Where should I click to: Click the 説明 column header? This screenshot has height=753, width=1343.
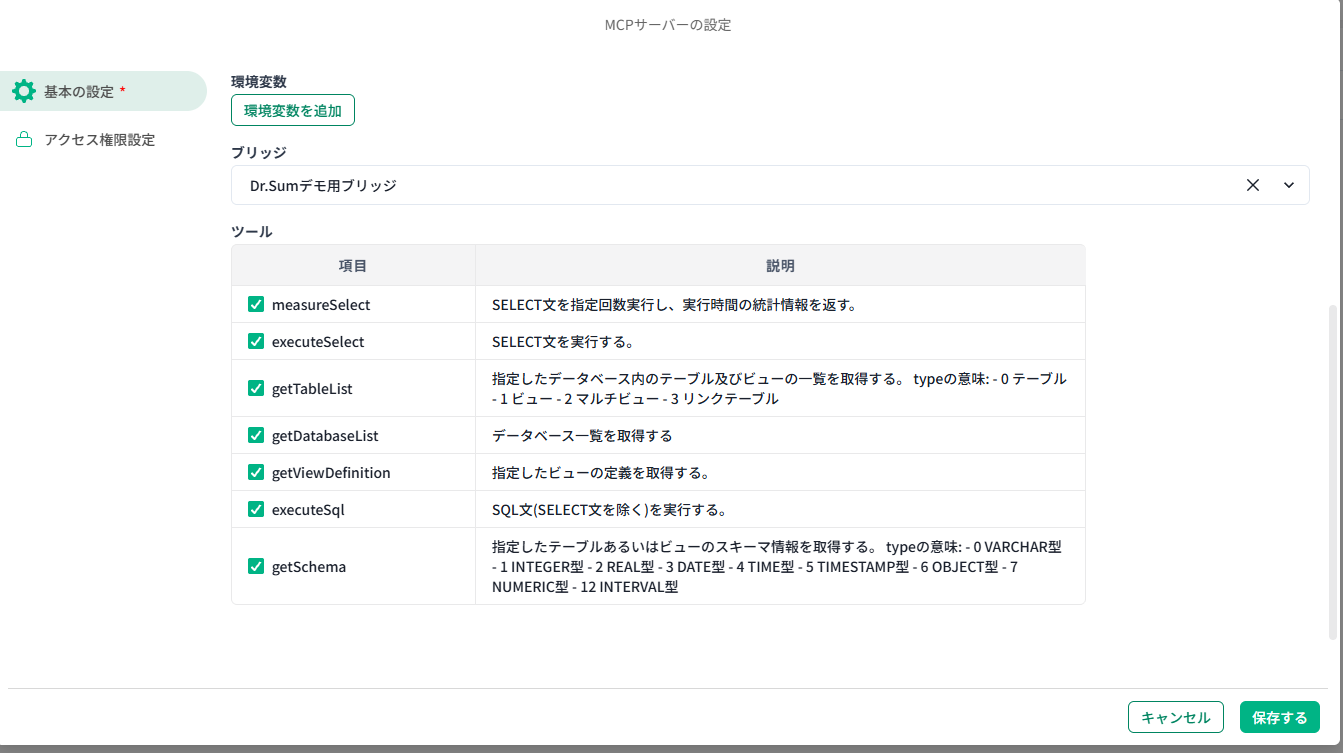780,266
